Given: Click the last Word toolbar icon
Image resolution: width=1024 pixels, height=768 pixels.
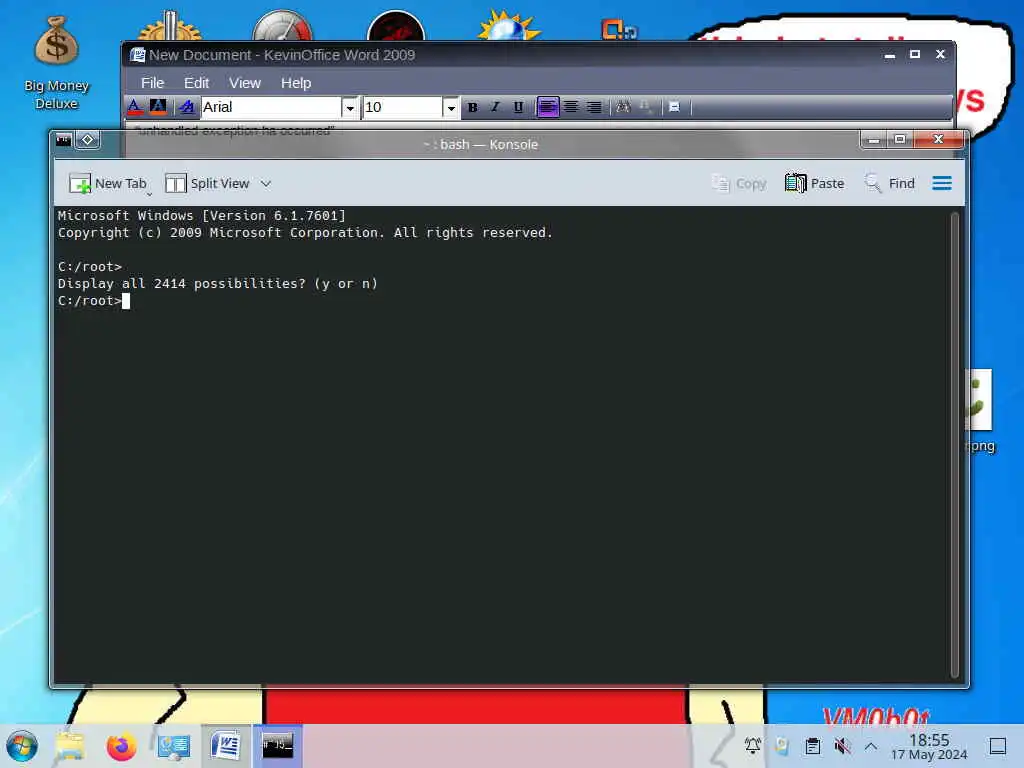Looking at the screenshot, I should coord(675,107).
